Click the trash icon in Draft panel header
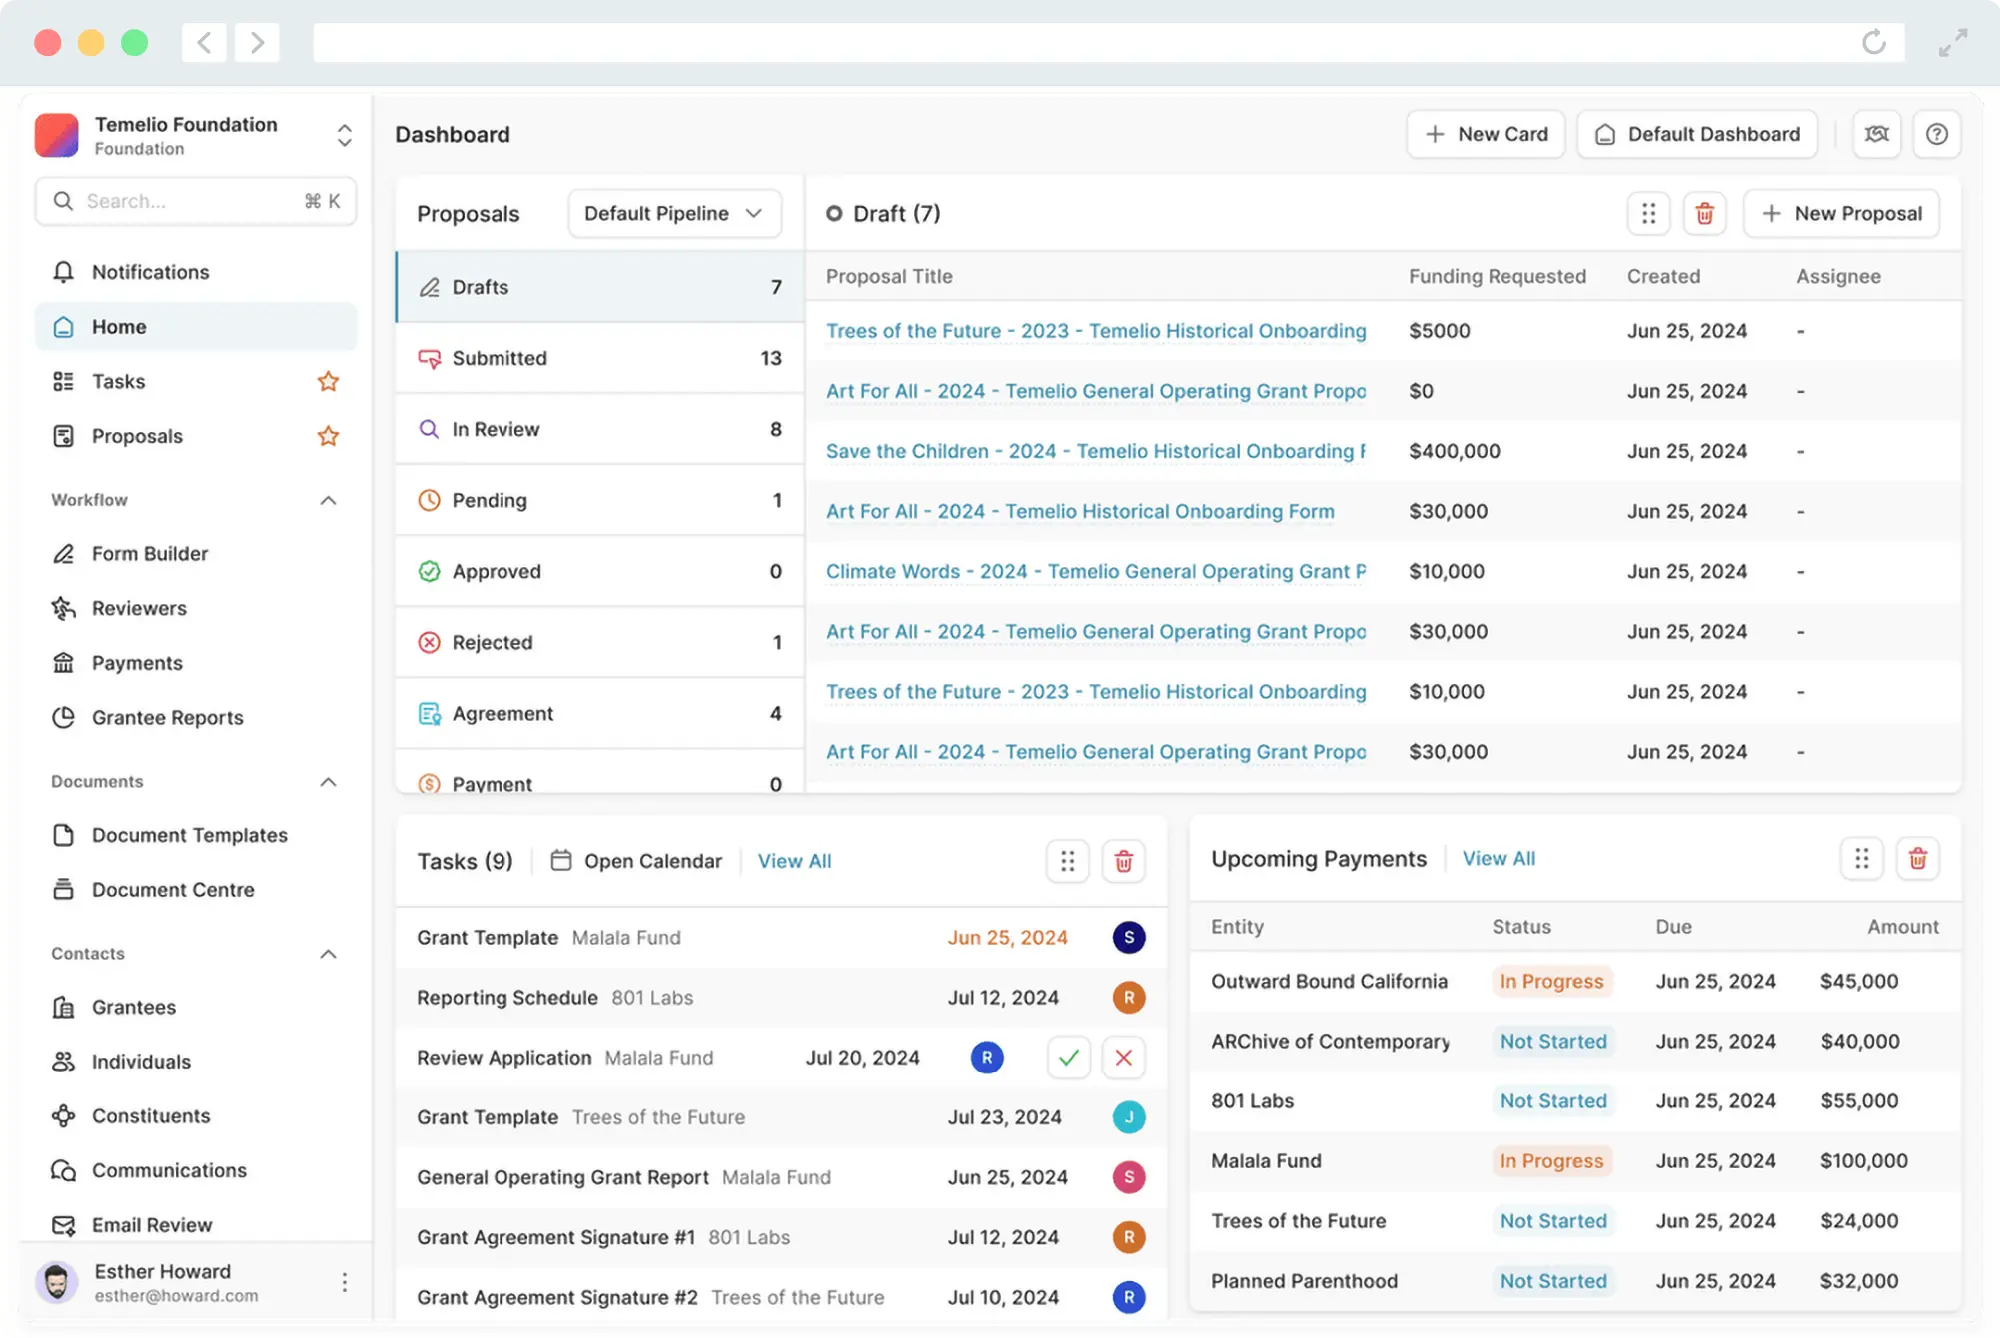 [1705, 213]
